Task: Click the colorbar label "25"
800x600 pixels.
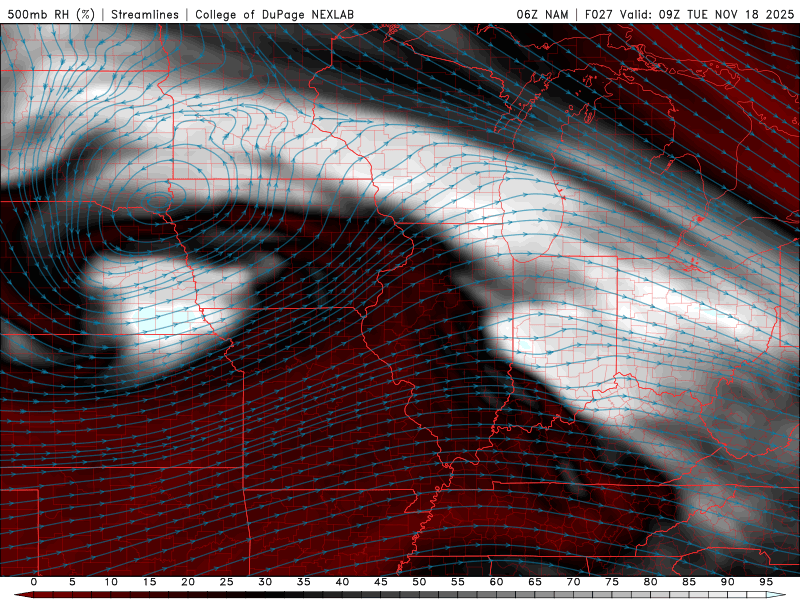Action: (x=227, y=582)
